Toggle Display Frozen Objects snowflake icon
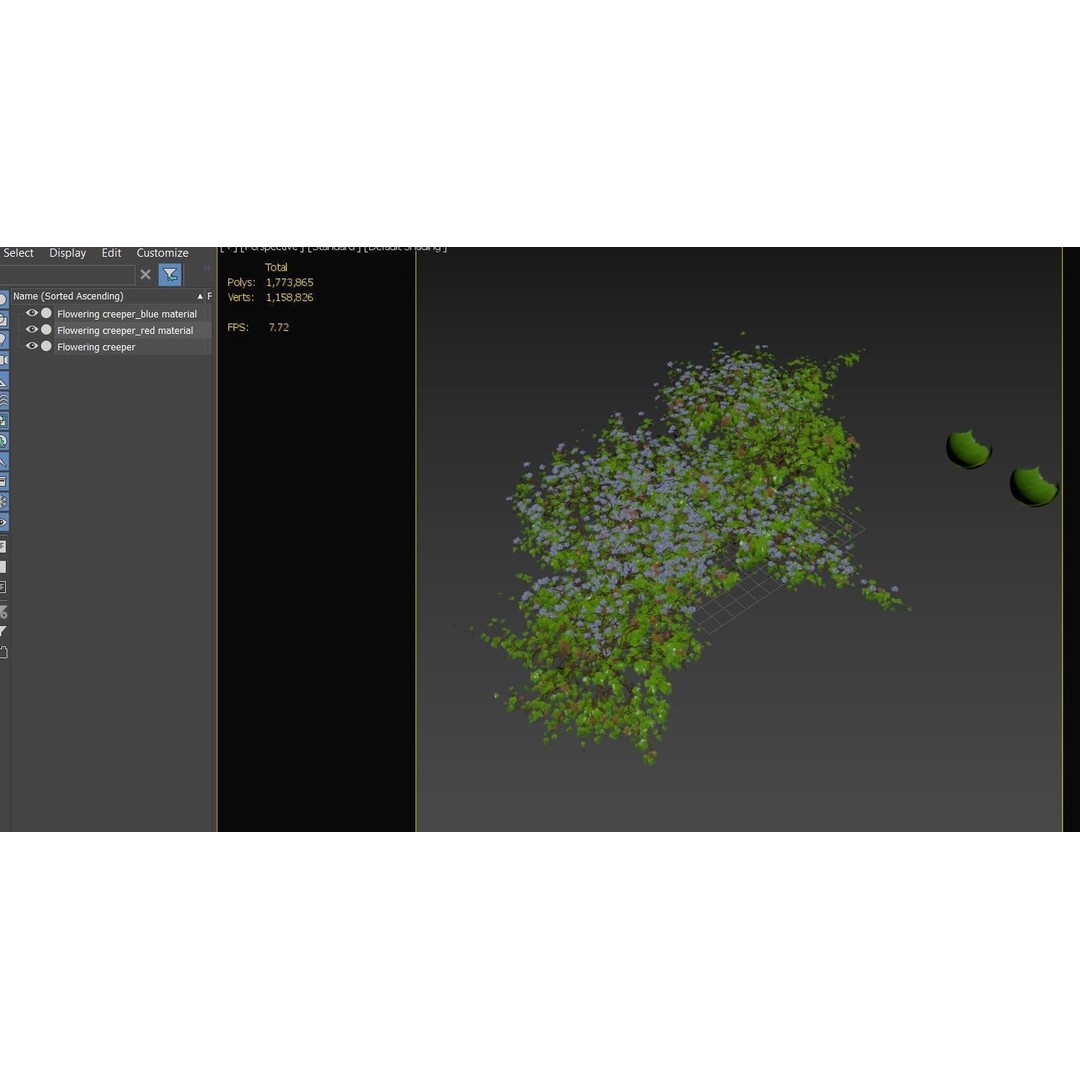 click(x=3, y=501)
